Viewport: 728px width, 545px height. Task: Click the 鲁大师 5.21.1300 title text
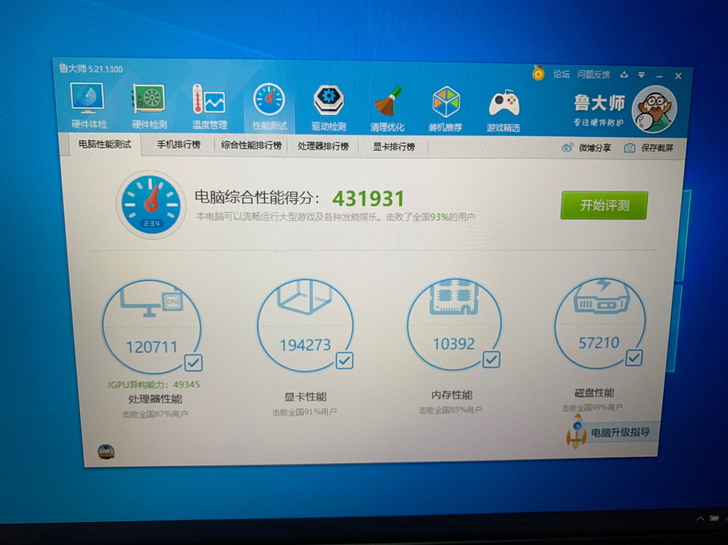(x=91, y=69)
